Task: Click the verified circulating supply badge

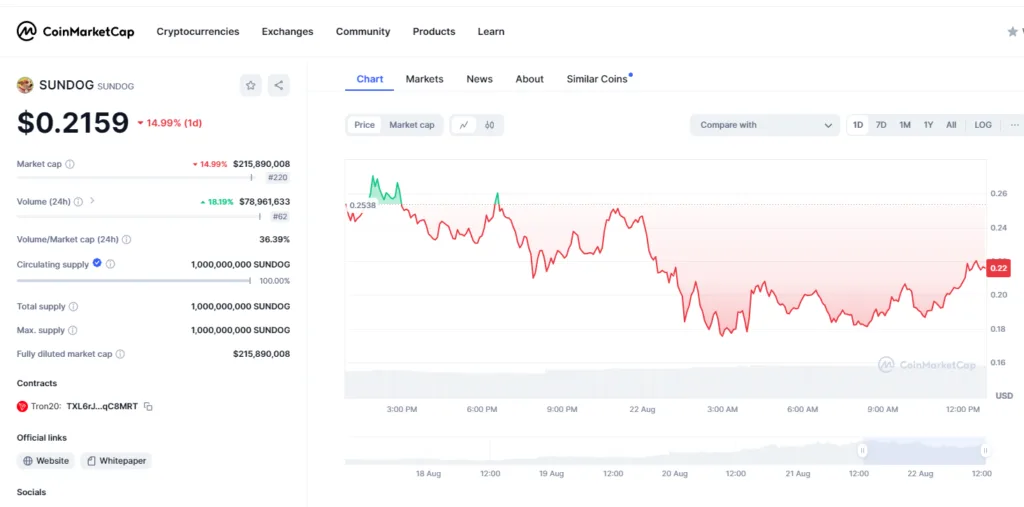Action: click(x=97, y=263)
